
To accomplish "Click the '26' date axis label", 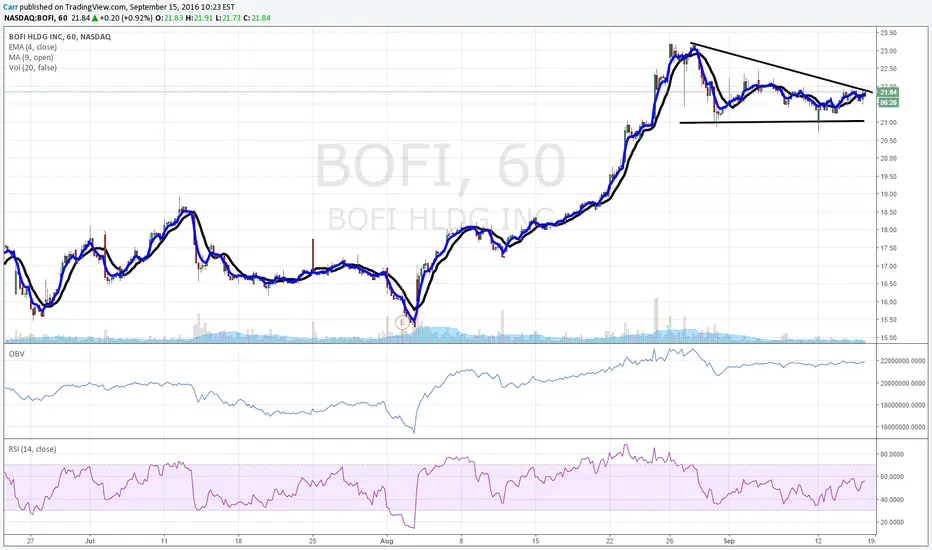I will tap(670, 541).
